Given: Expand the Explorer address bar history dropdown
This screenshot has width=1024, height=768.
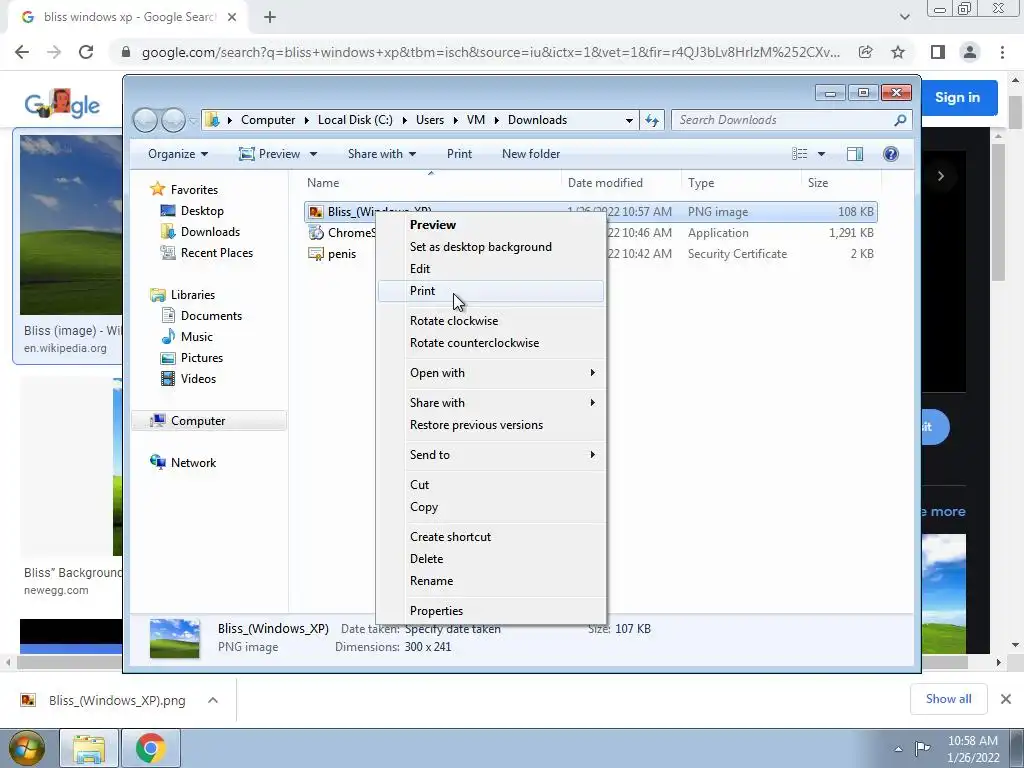Looking at the screenshot, I should pos(629,120).
